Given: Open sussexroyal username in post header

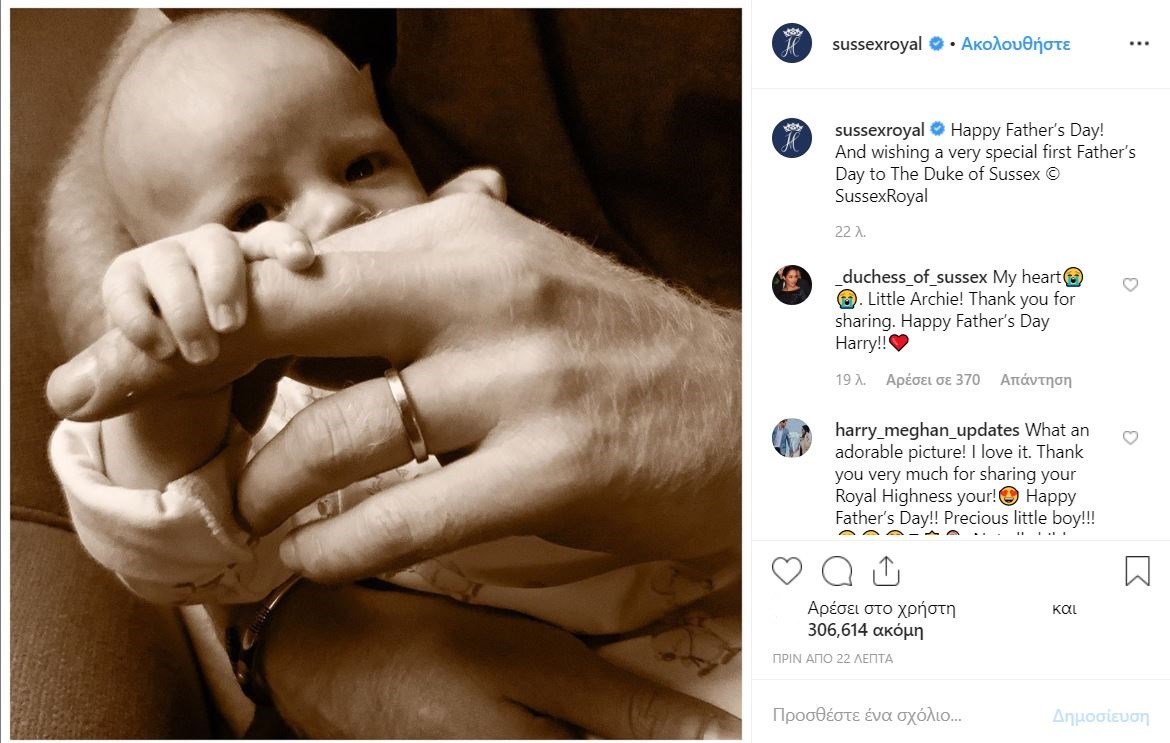Looking at the screenshot, I should (x=876, y=44).
